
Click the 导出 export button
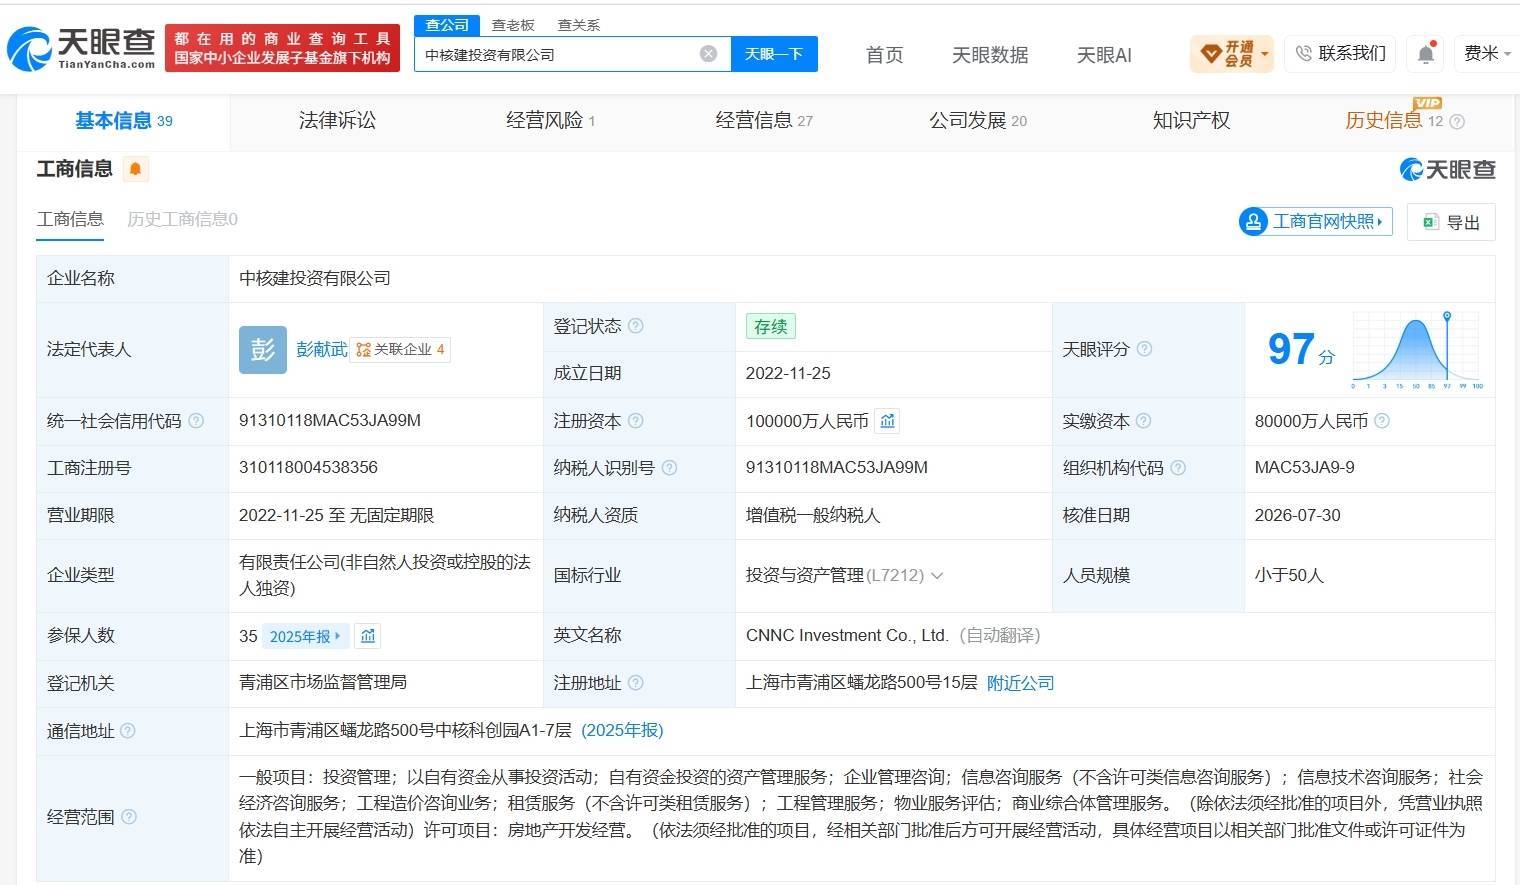point(1451,222)
